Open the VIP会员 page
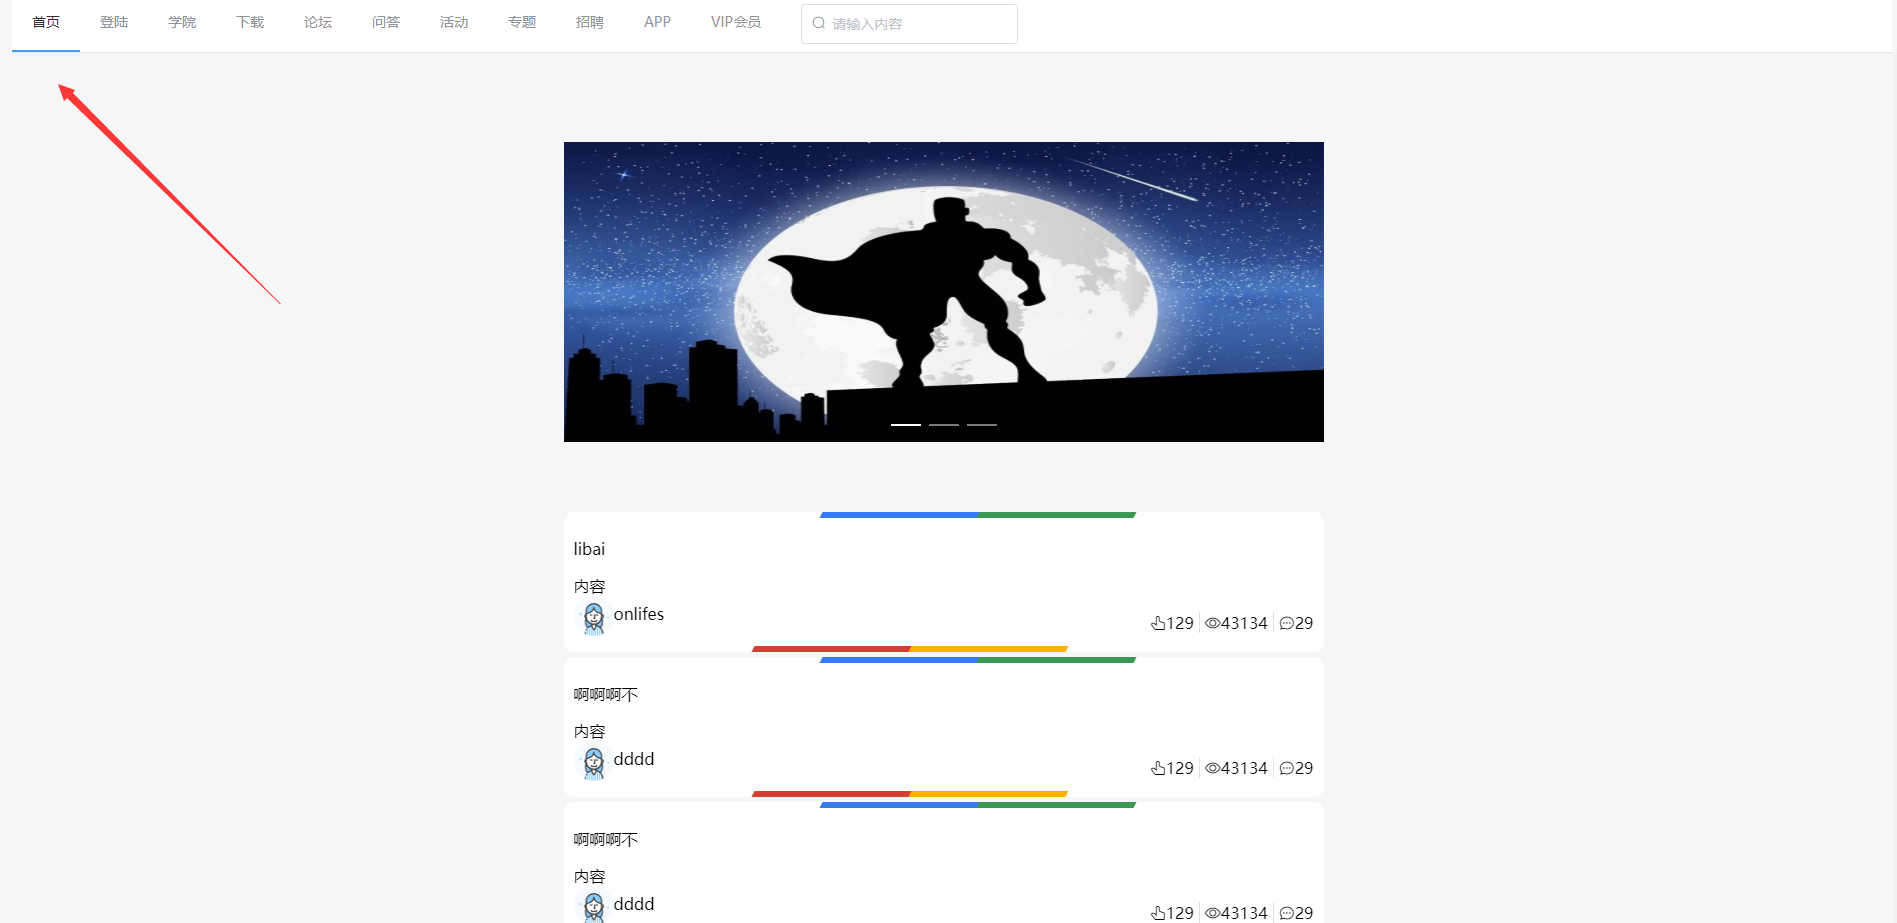1897x923 pixels. click(x=736, y=22)
